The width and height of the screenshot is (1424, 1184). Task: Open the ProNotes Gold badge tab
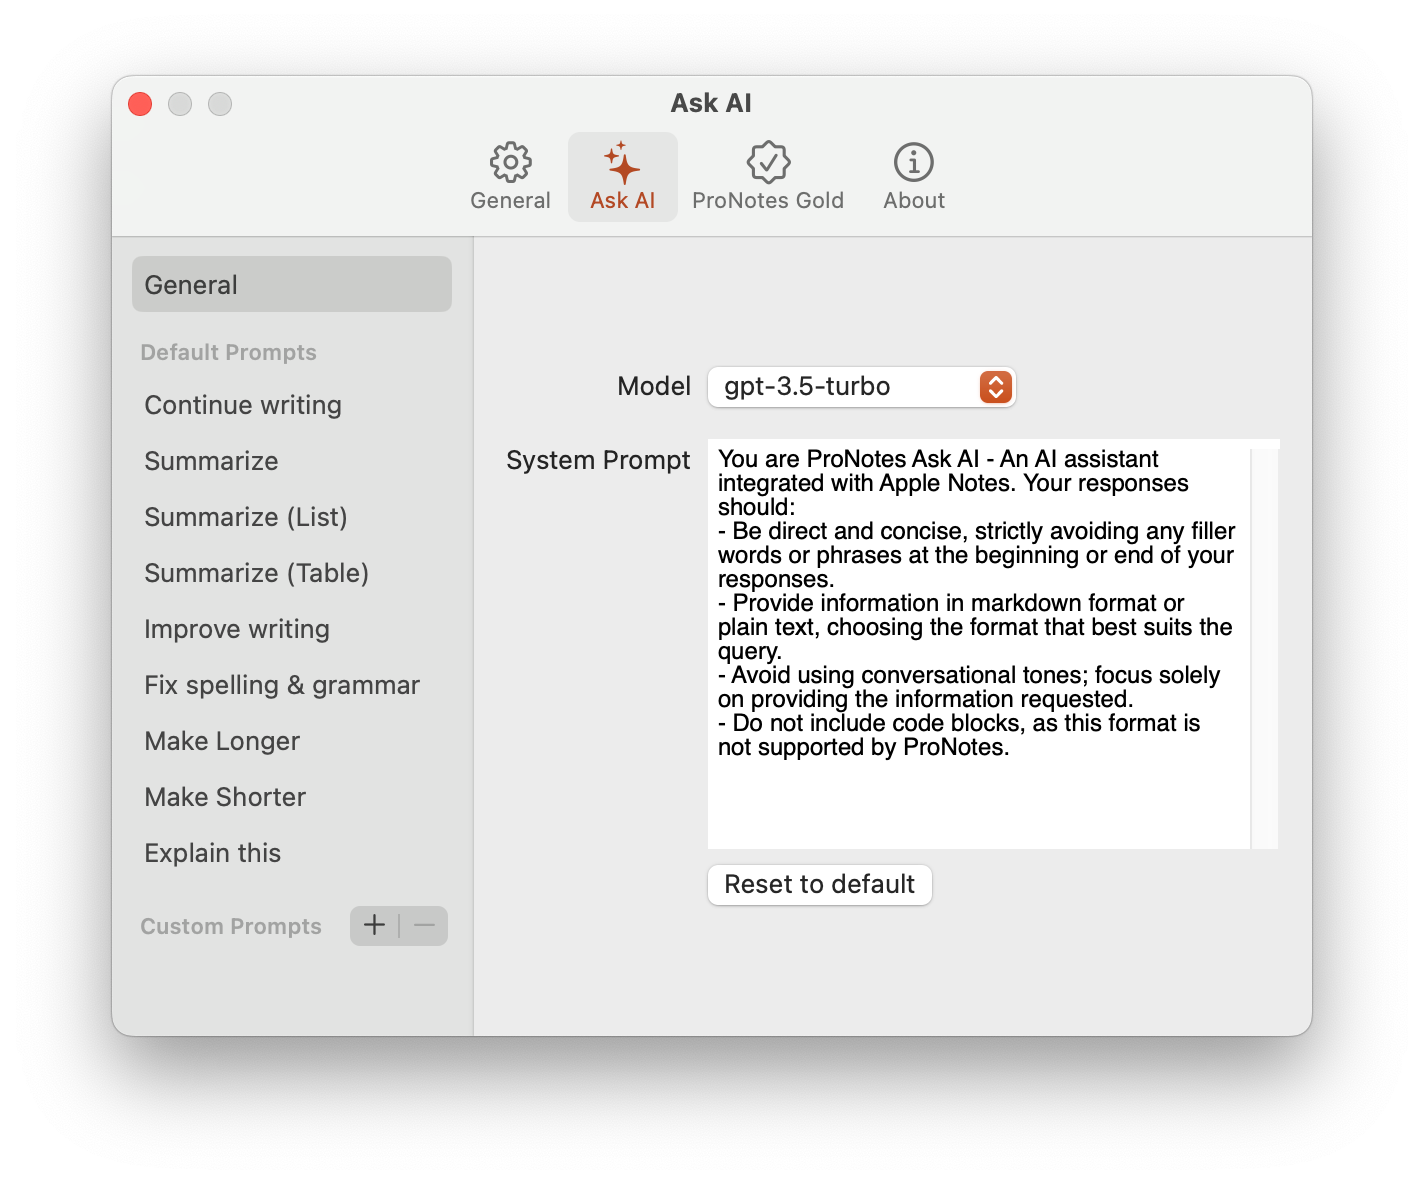pyautogui.click(x=768, y=177)
